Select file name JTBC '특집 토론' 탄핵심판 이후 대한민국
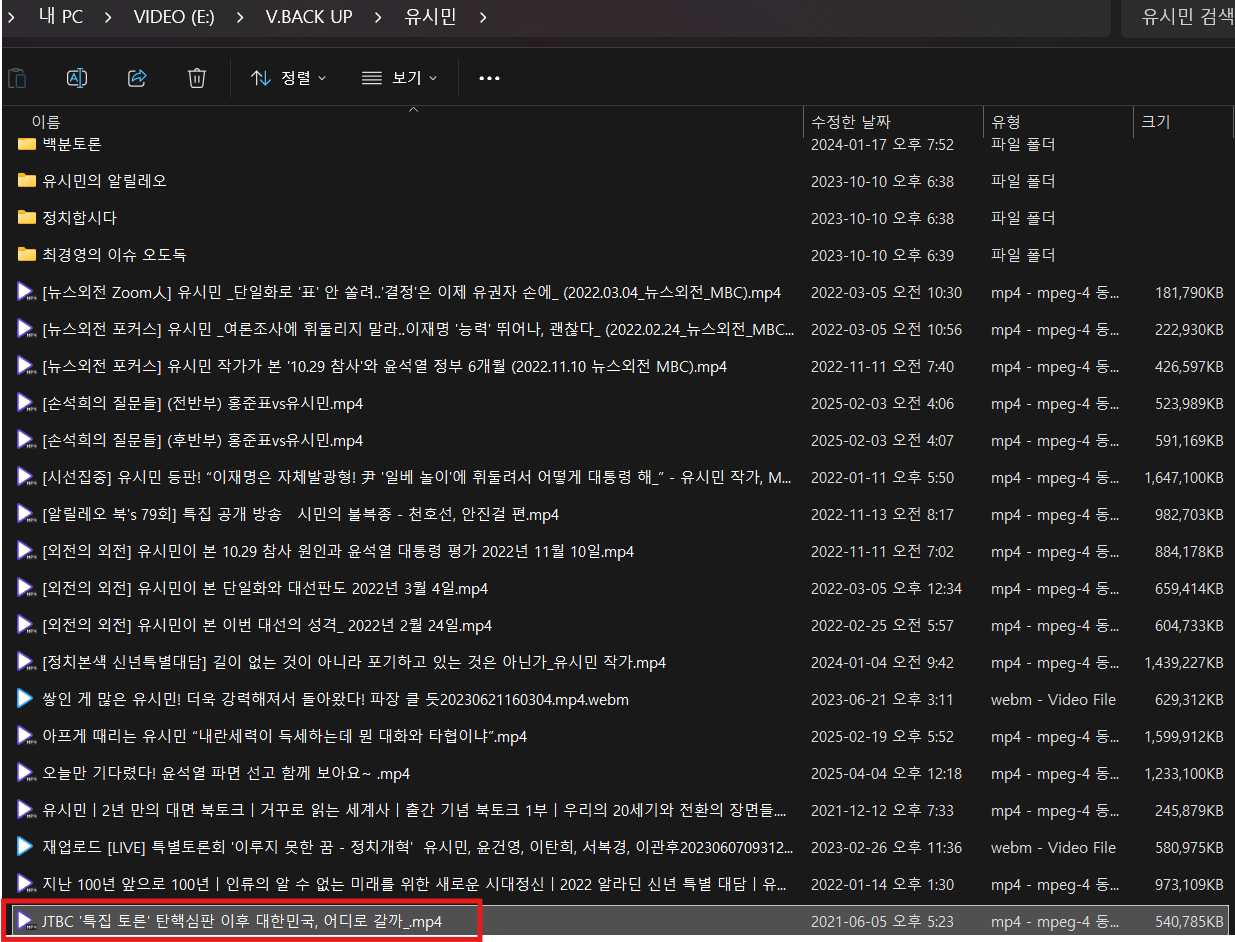 pos(242,921)
